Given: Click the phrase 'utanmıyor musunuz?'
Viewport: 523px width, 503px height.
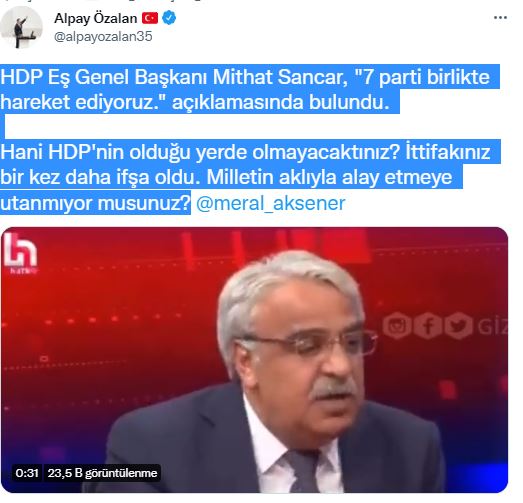Looking at the screenshot, I should [95, 203].
